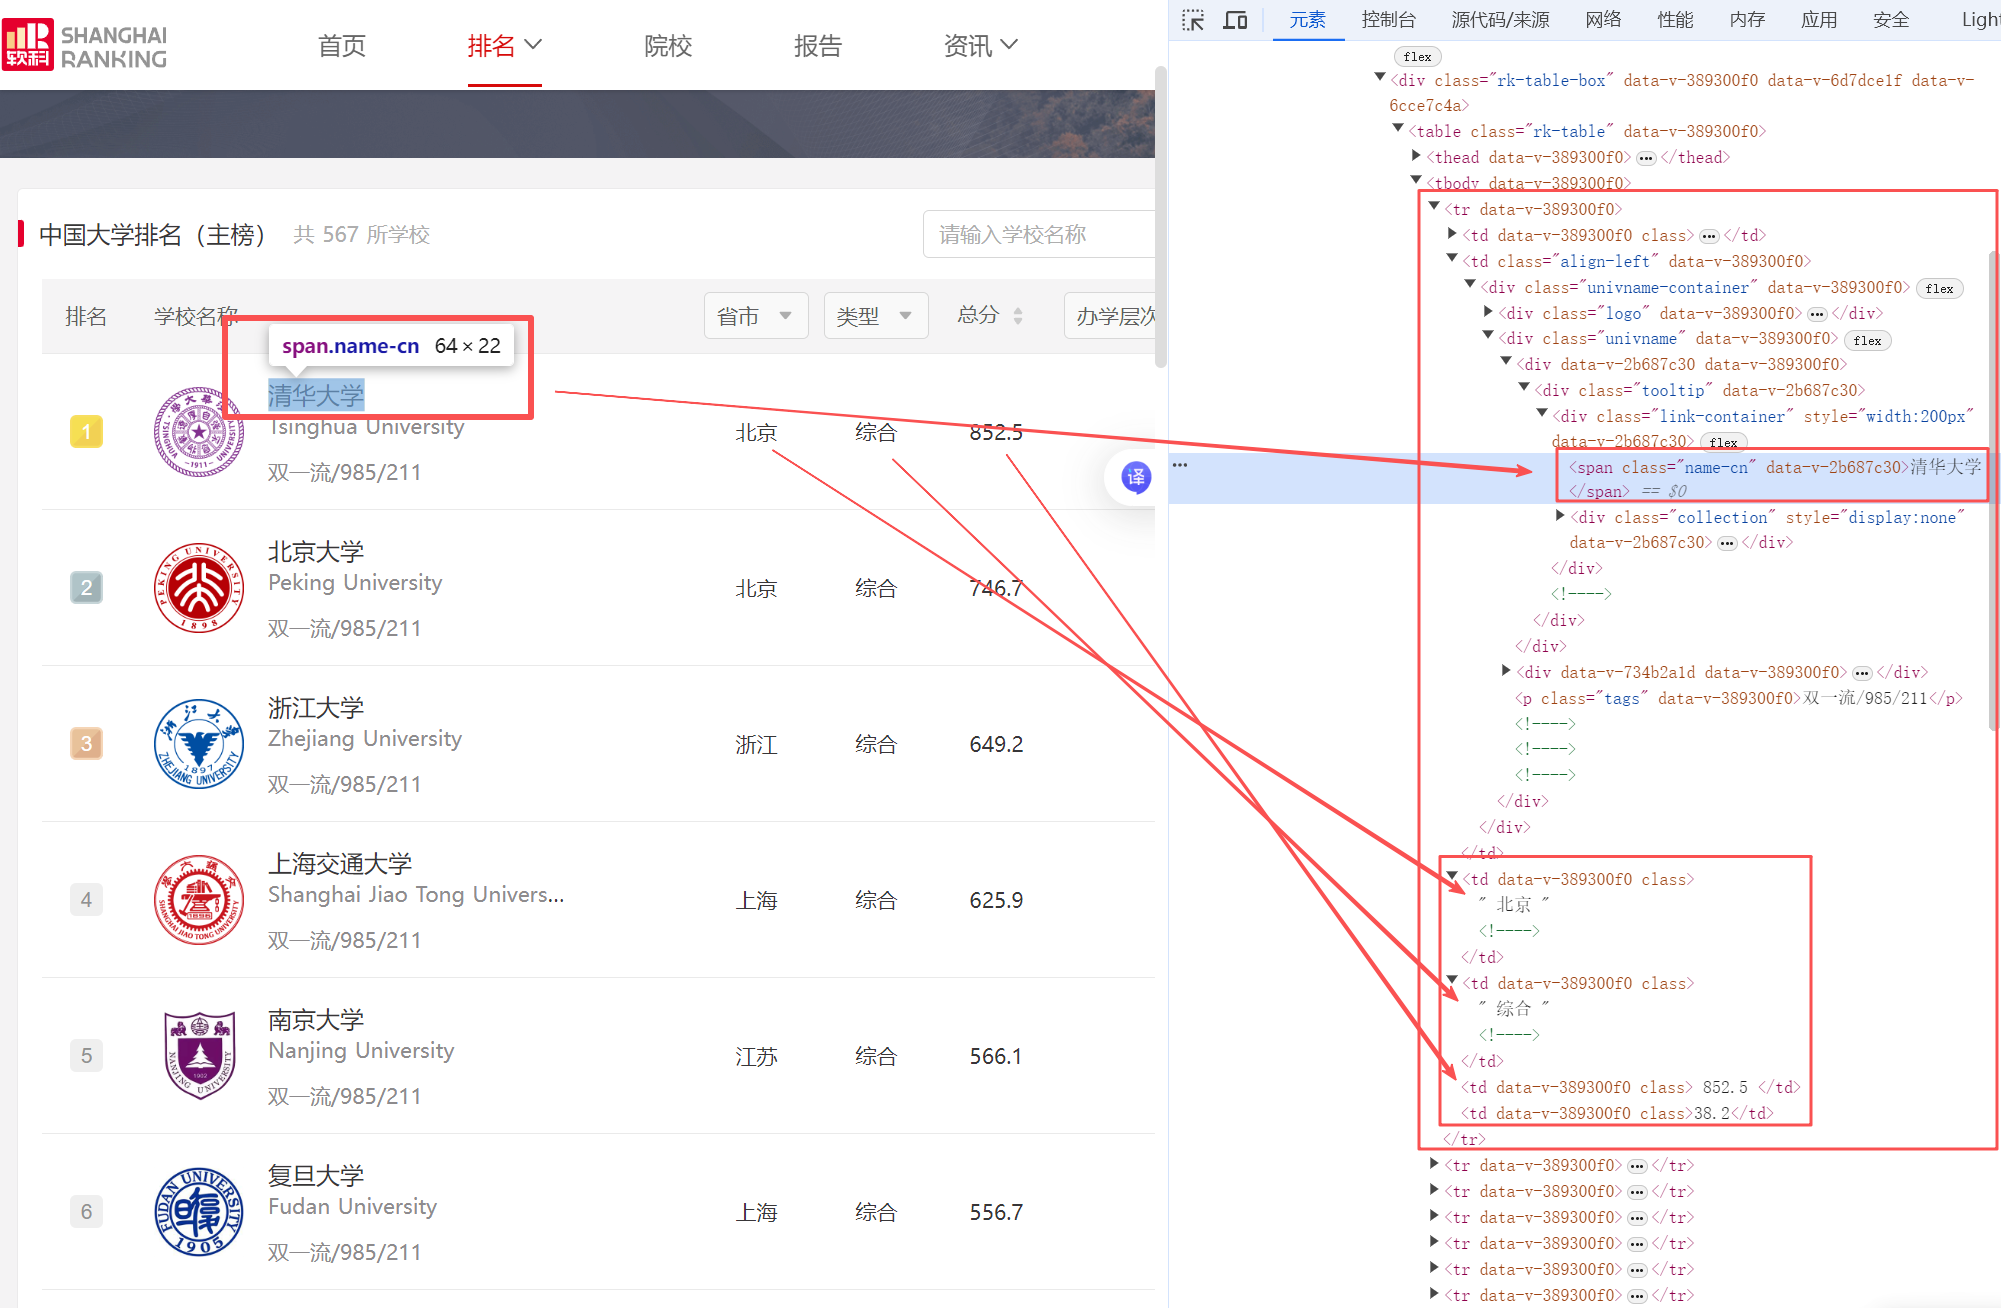This screenshot has width=2001, height=1308.
Task: Expand the thead element node
Action: pos(1416,156)
